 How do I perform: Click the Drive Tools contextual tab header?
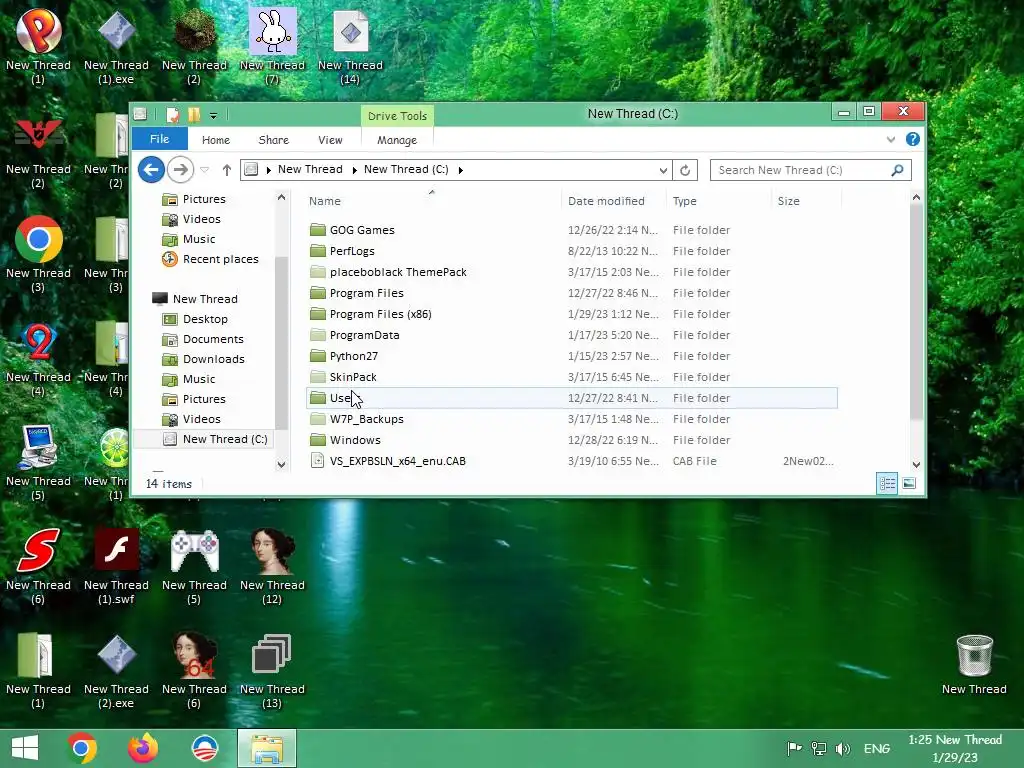pyautogui.click(x=397, y=116)
